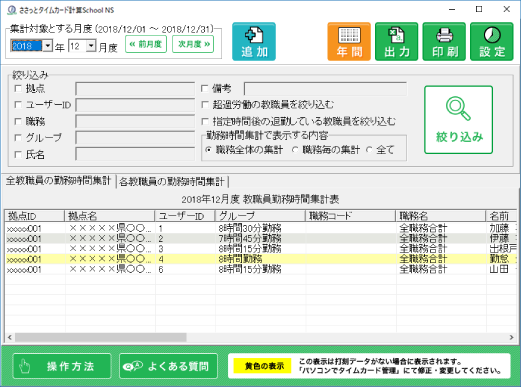Click the app icon in title bar
This screenshot has height=387, width=521.
12,10
